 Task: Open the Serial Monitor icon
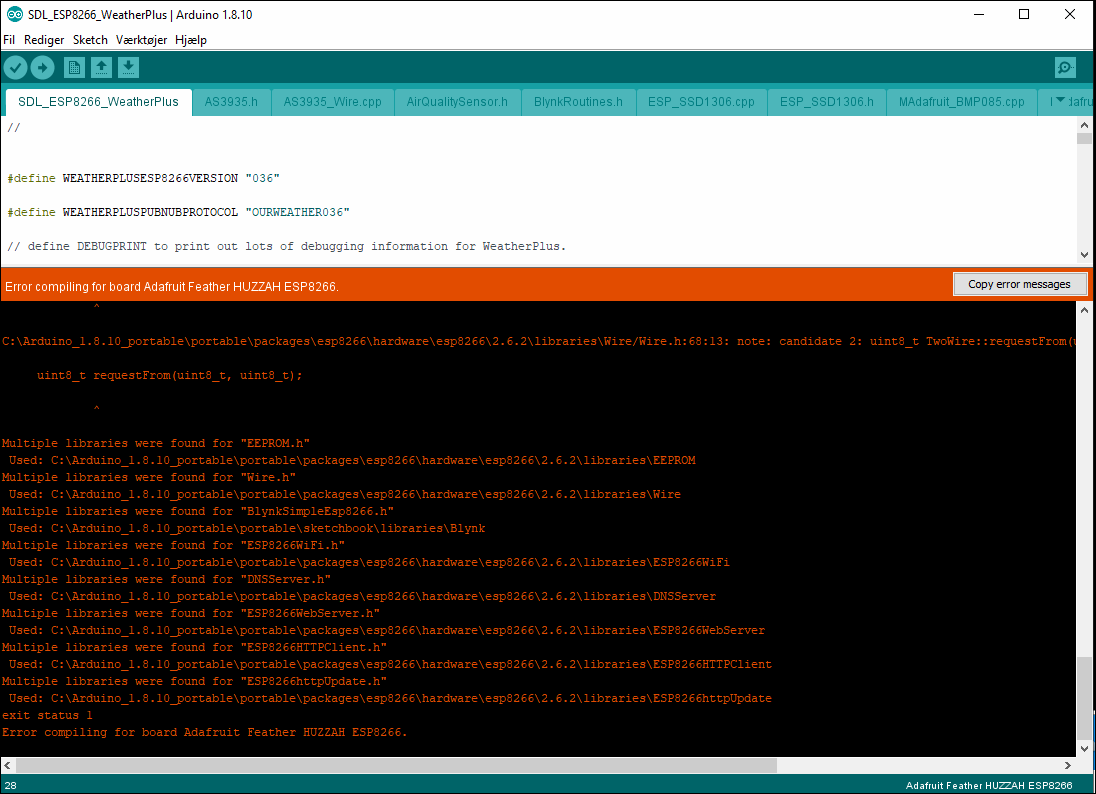(x=1065, y=68)
